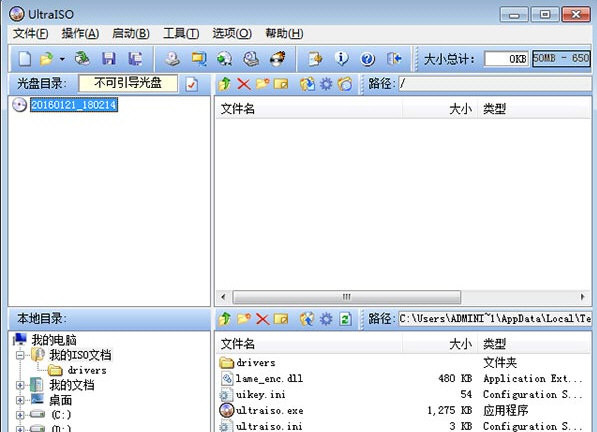Click the Save As toolbar icon
The width and height of the screenshot is (597, 432).
135,59
